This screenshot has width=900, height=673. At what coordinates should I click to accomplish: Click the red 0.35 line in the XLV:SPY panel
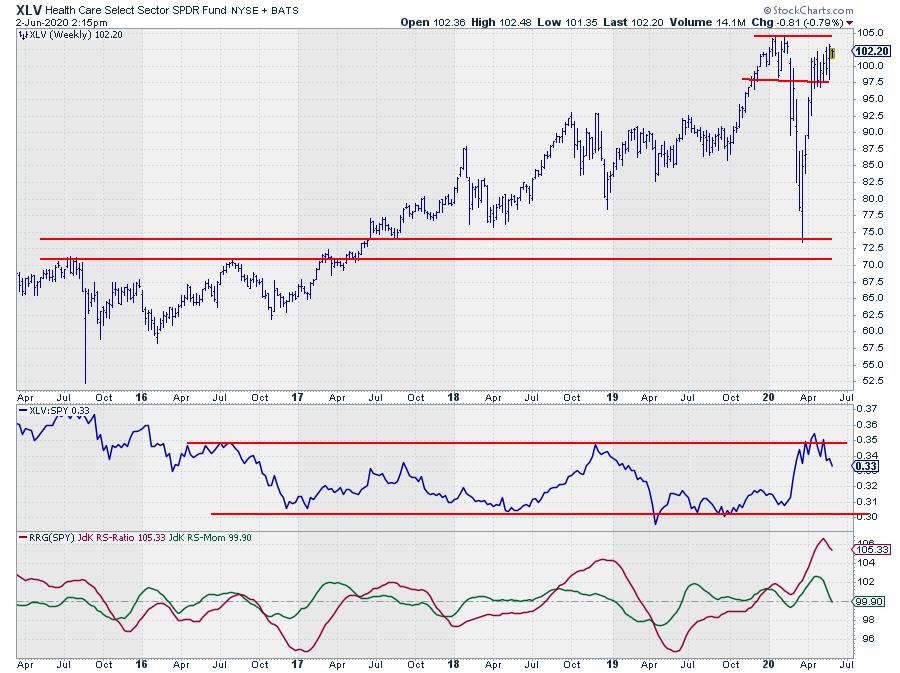coord(500,442)
